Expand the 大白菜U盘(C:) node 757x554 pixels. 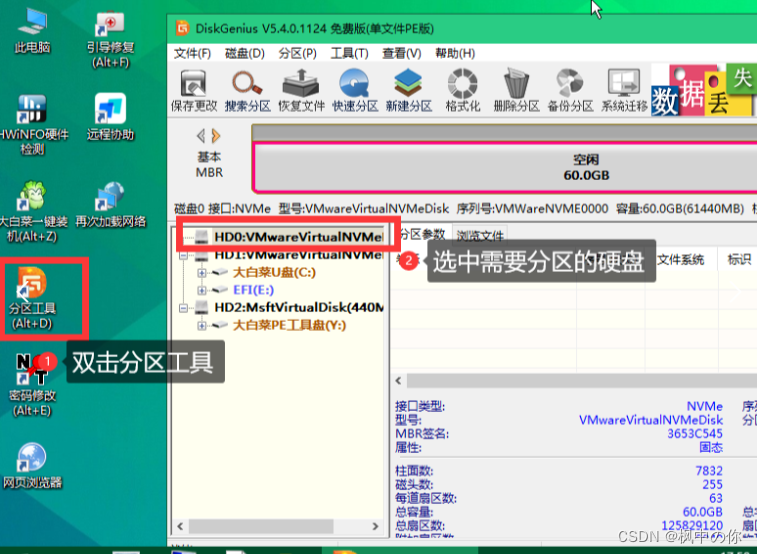[x=201, y=273]
